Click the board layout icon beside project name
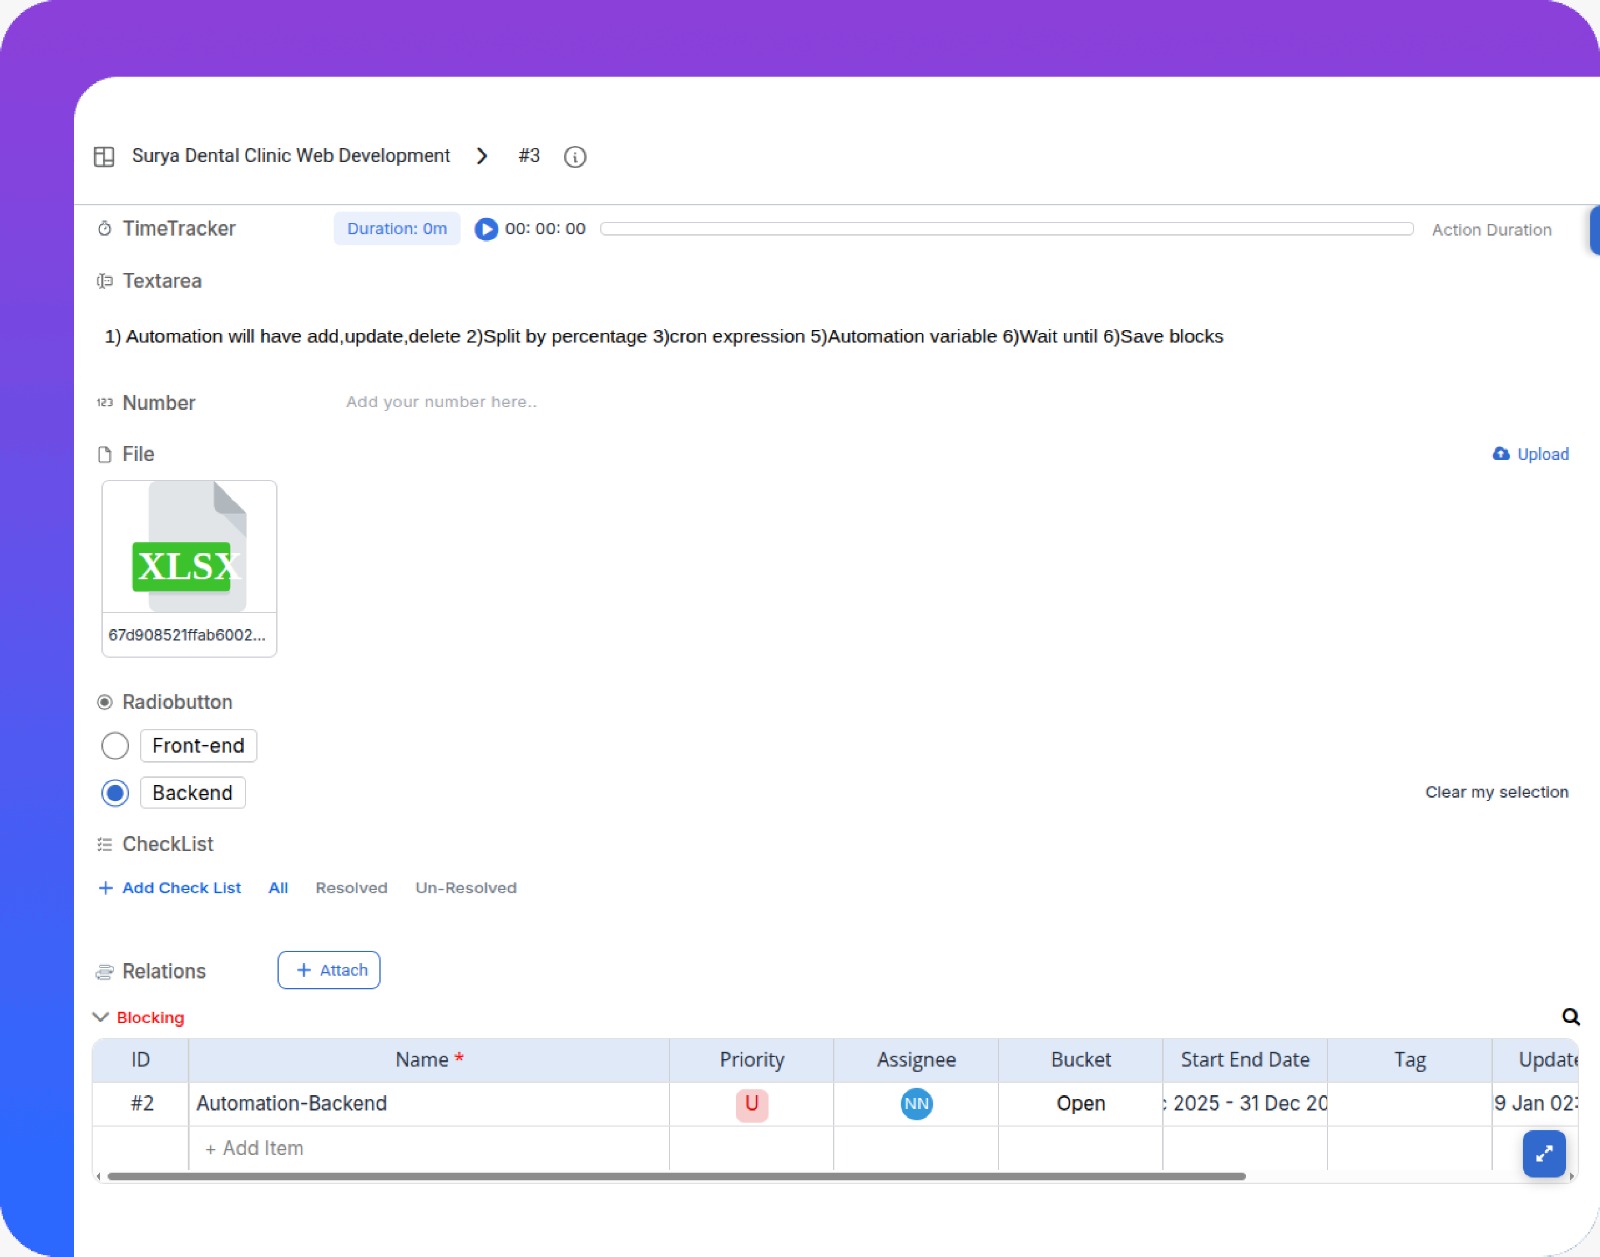The height and width of the screenshot is (1257, 1600). [x=104, y=157]
